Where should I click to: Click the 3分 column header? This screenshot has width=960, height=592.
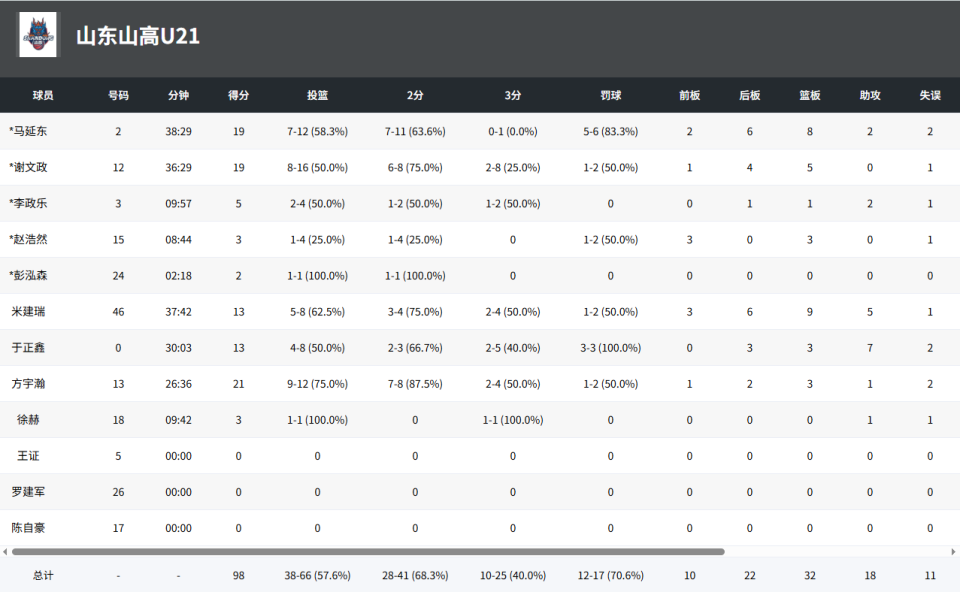tap(513, 96)
